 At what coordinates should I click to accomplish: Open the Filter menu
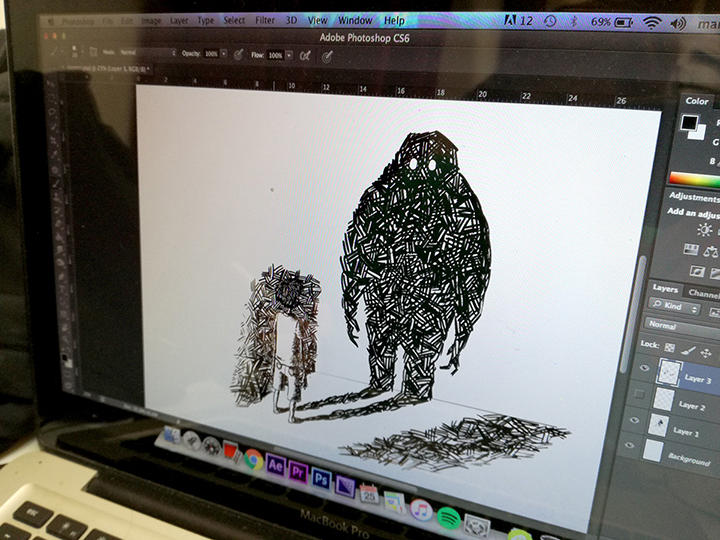point(265,20)
